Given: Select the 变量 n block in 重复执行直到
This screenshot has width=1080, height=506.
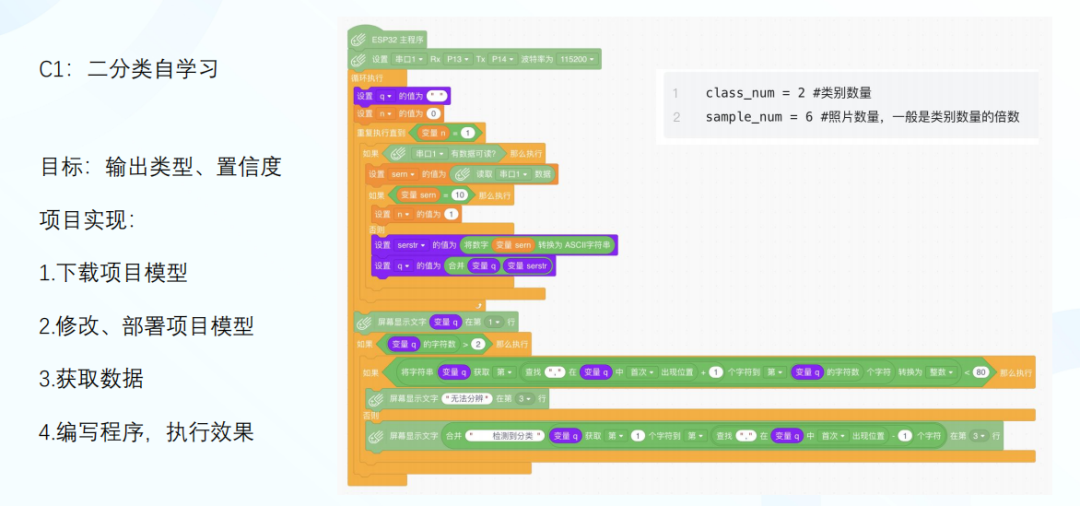Looking at the screenshot, I should coord(433,133).
